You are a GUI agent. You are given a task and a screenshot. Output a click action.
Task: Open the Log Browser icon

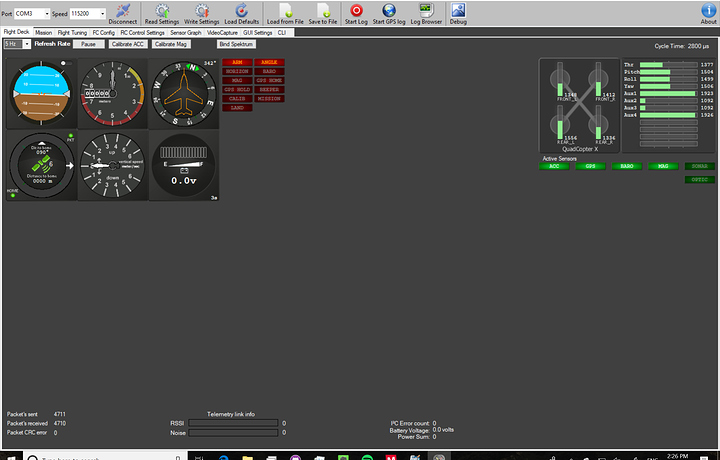(x=426, y=10)
